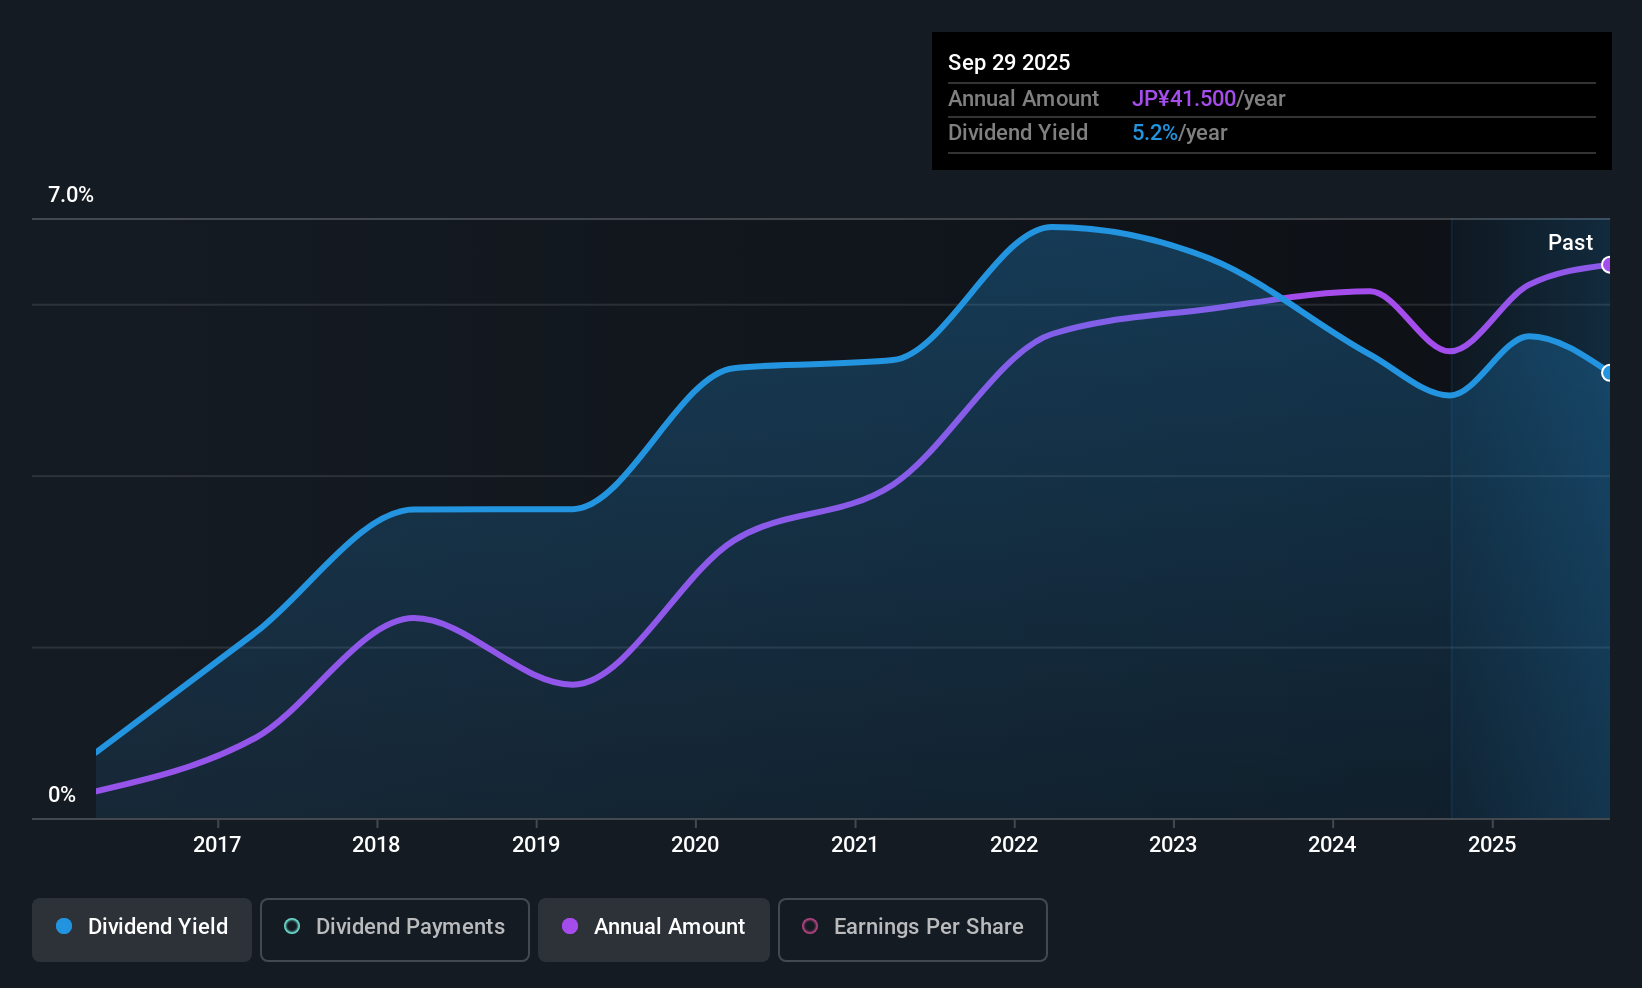Choose the 2024 year label

click(x=1332, y=845)
